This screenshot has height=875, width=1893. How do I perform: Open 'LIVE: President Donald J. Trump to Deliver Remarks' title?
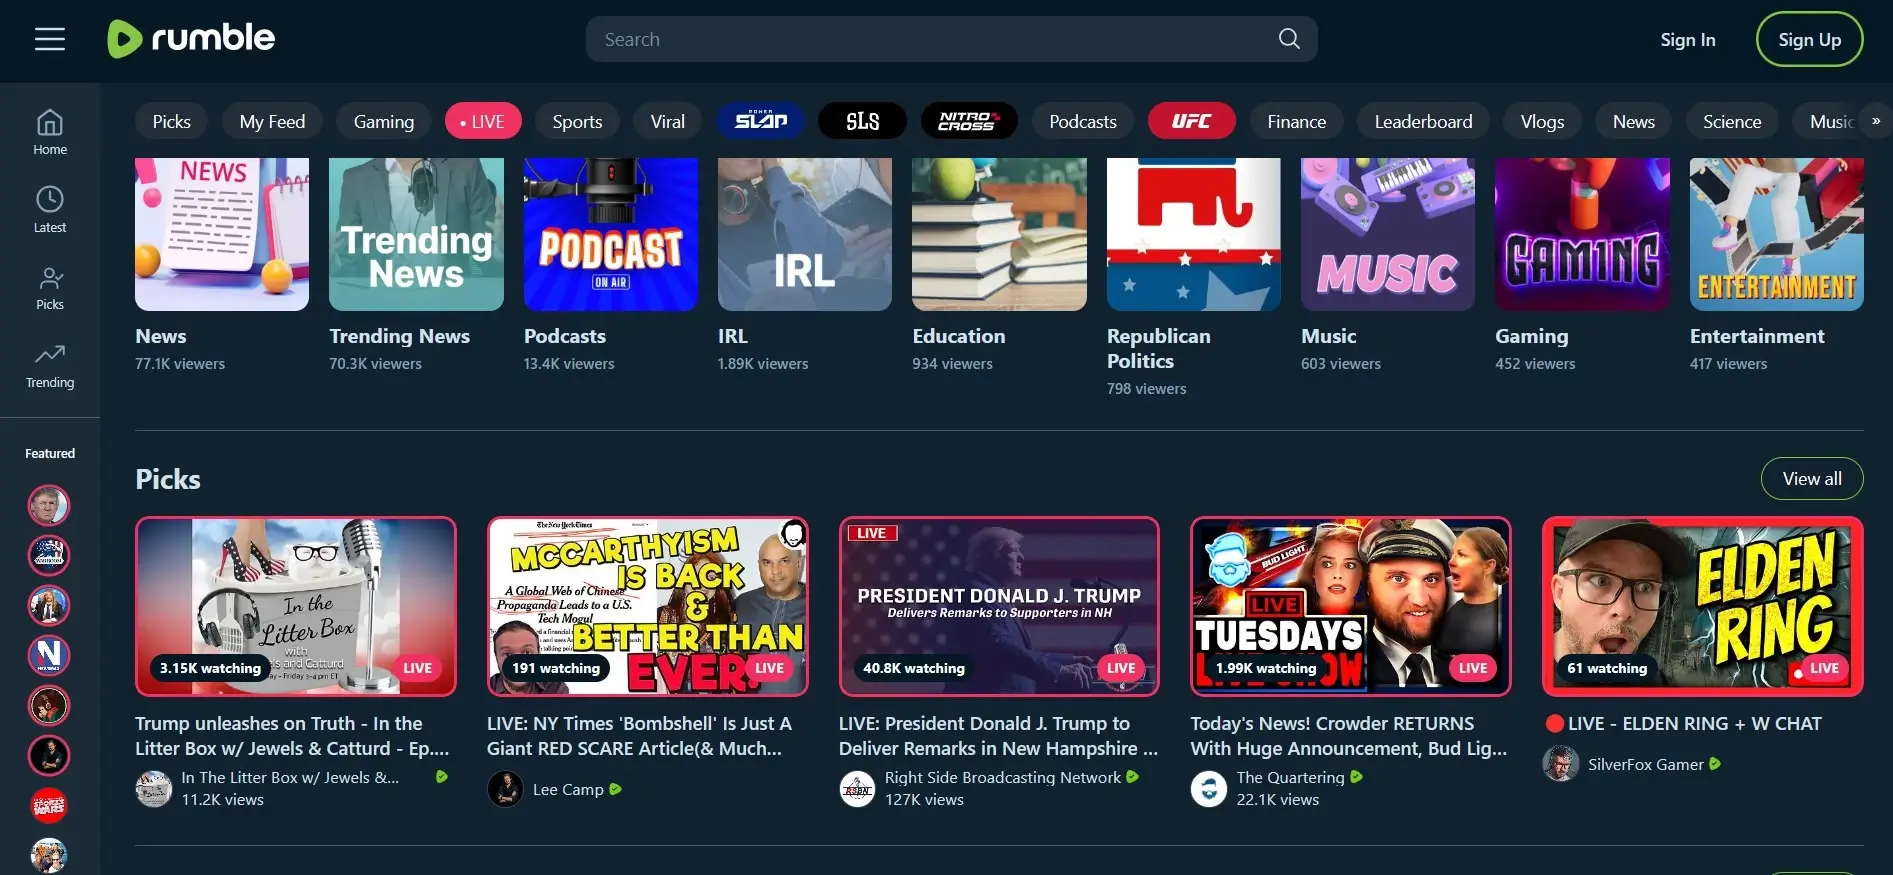pos(998,736)
